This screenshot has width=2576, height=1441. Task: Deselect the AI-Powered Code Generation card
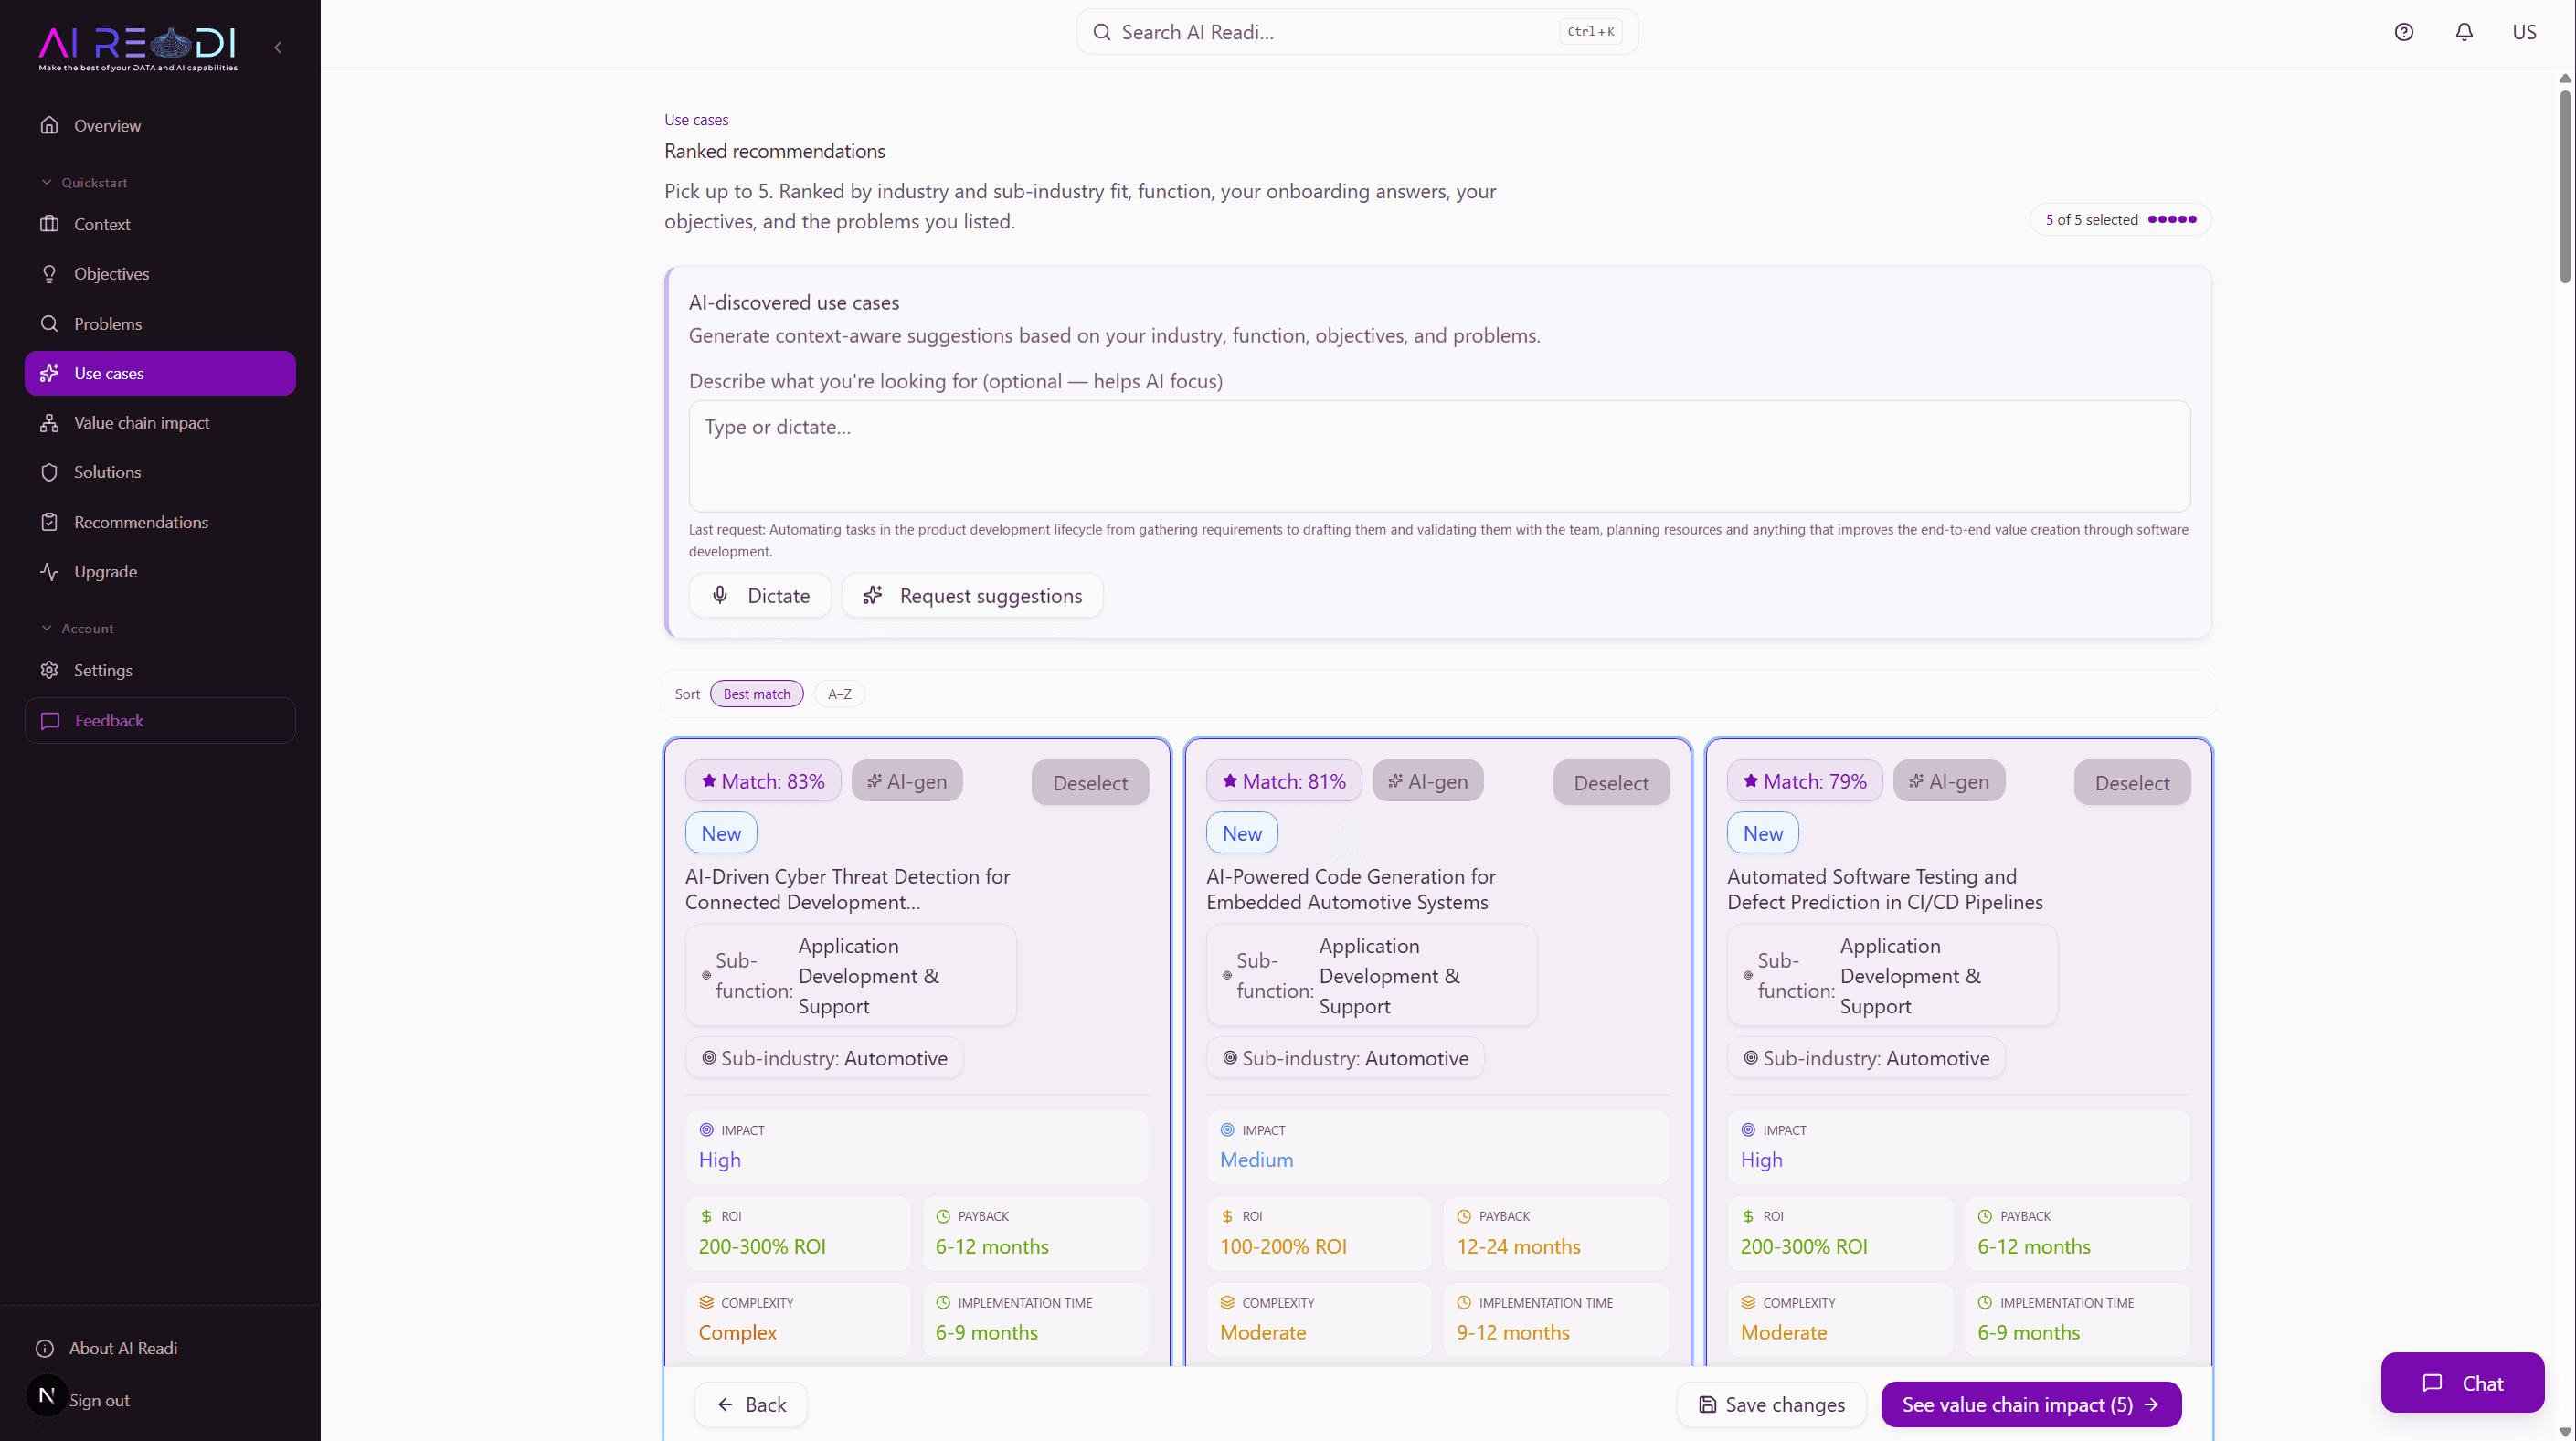[1611, 783]
